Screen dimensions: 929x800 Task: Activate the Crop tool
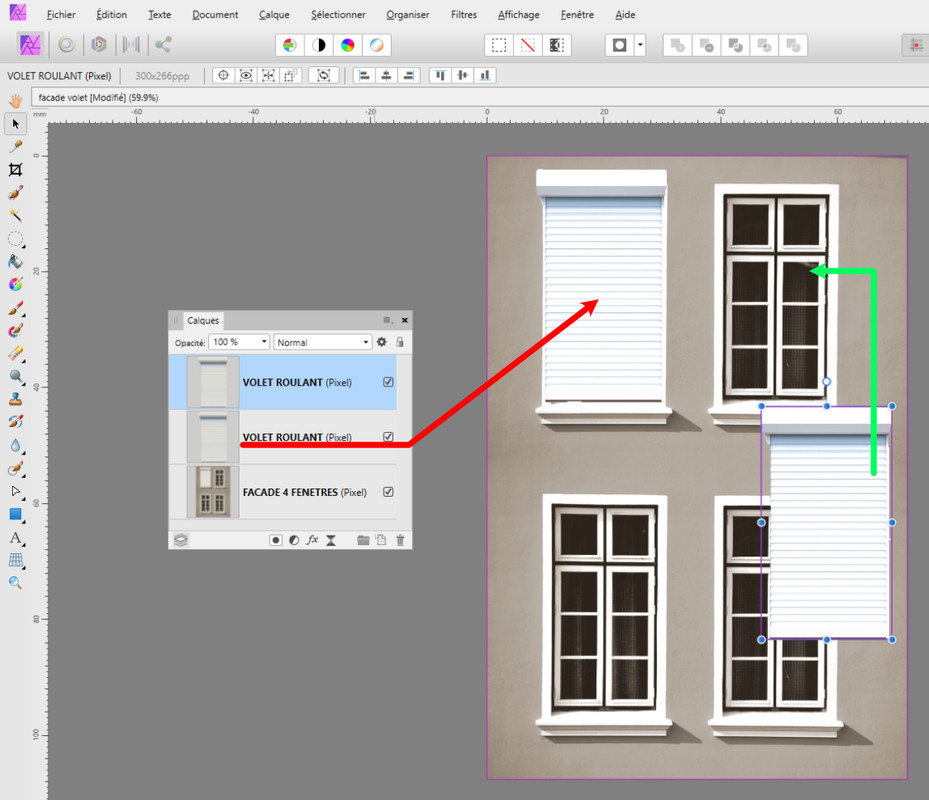tap(15, 169)
